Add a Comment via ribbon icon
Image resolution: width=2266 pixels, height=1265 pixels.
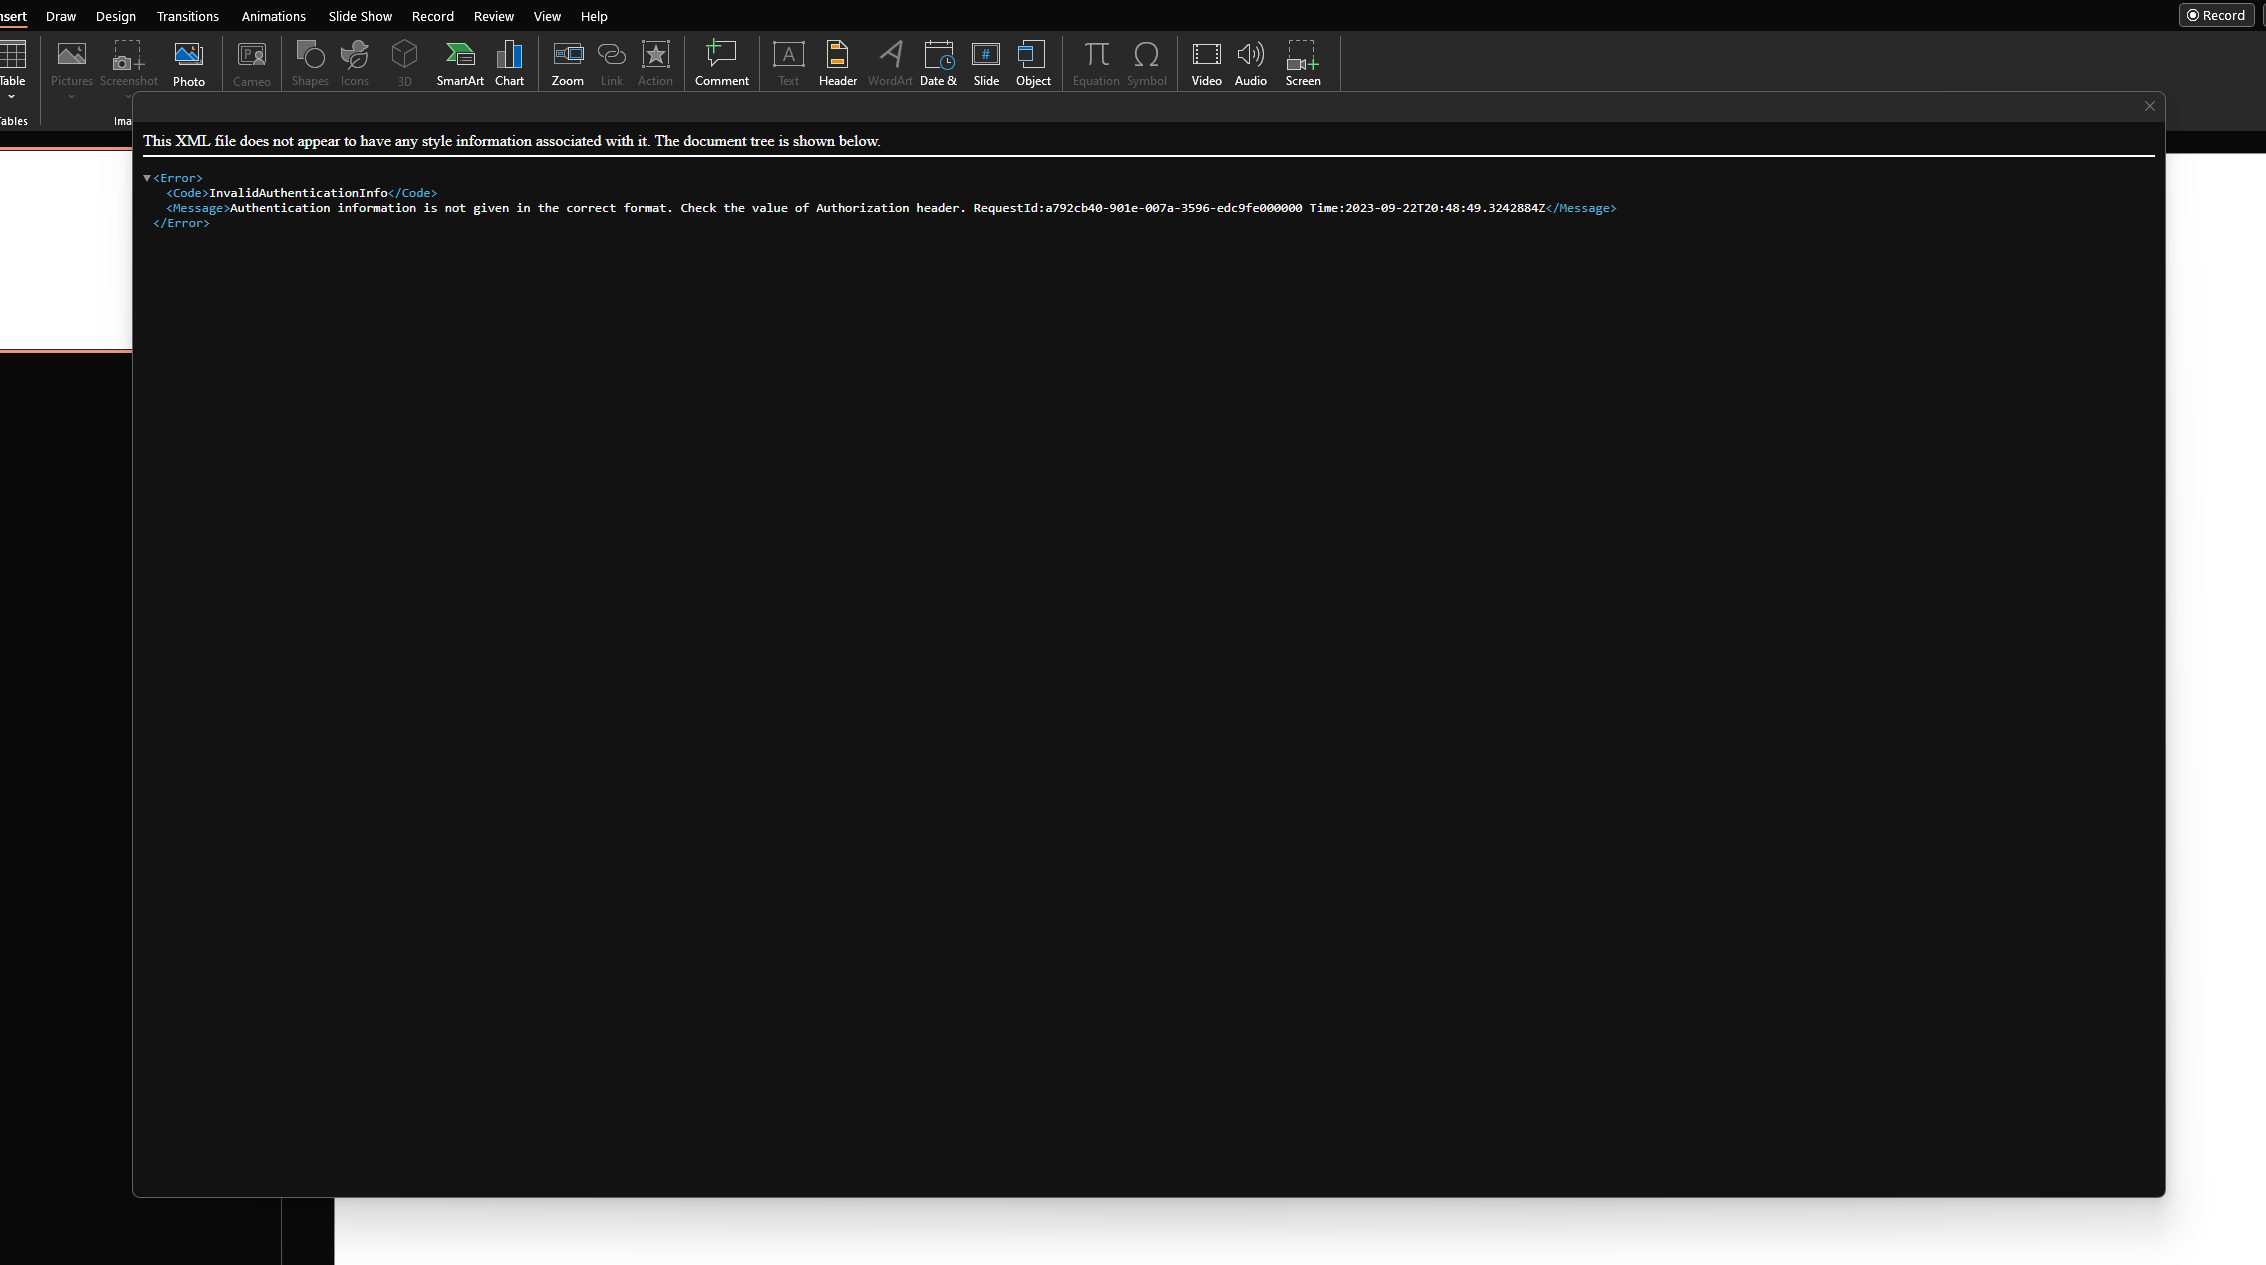tap(721, 63)
